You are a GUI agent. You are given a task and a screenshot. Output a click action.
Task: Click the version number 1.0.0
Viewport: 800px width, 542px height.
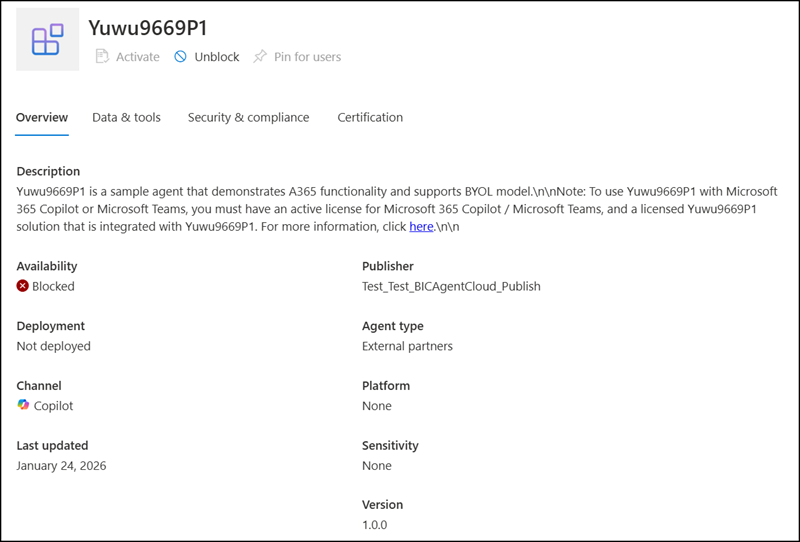374,525
